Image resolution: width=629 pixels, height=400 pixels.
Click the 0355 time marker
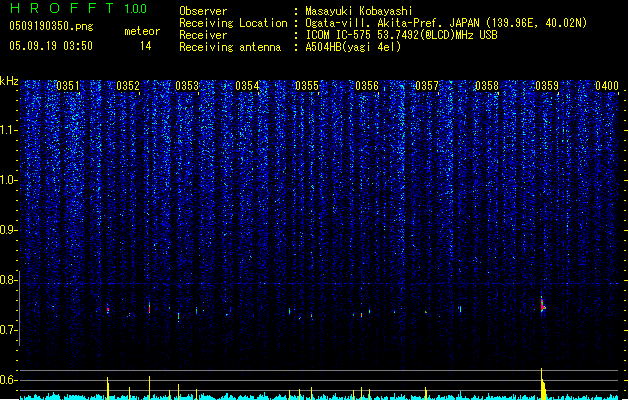click(307, 86)
